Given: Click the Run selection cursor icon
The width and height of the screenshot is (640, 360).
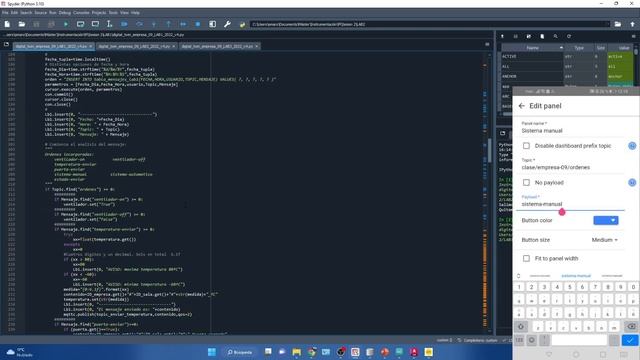Looking at the screenshot, I should pos(109,24).
